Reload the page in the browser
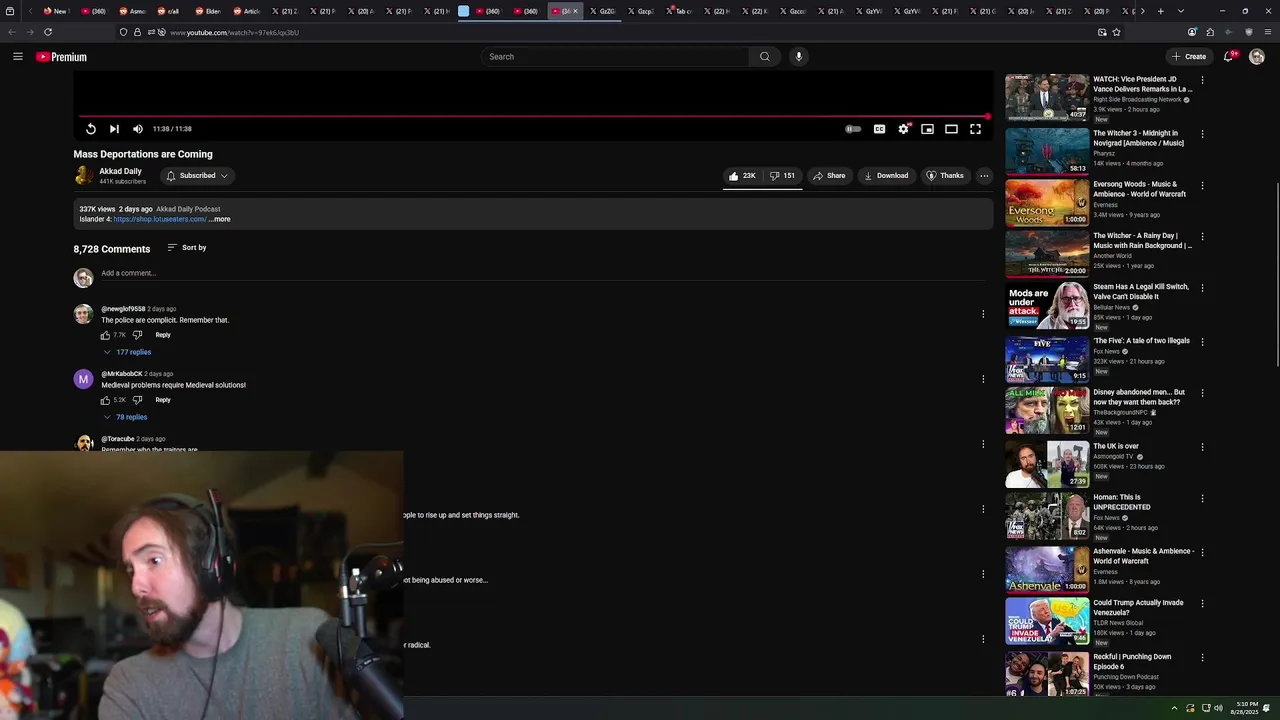1280x720 pixels. pyautogui.click(x=48, y=32)
